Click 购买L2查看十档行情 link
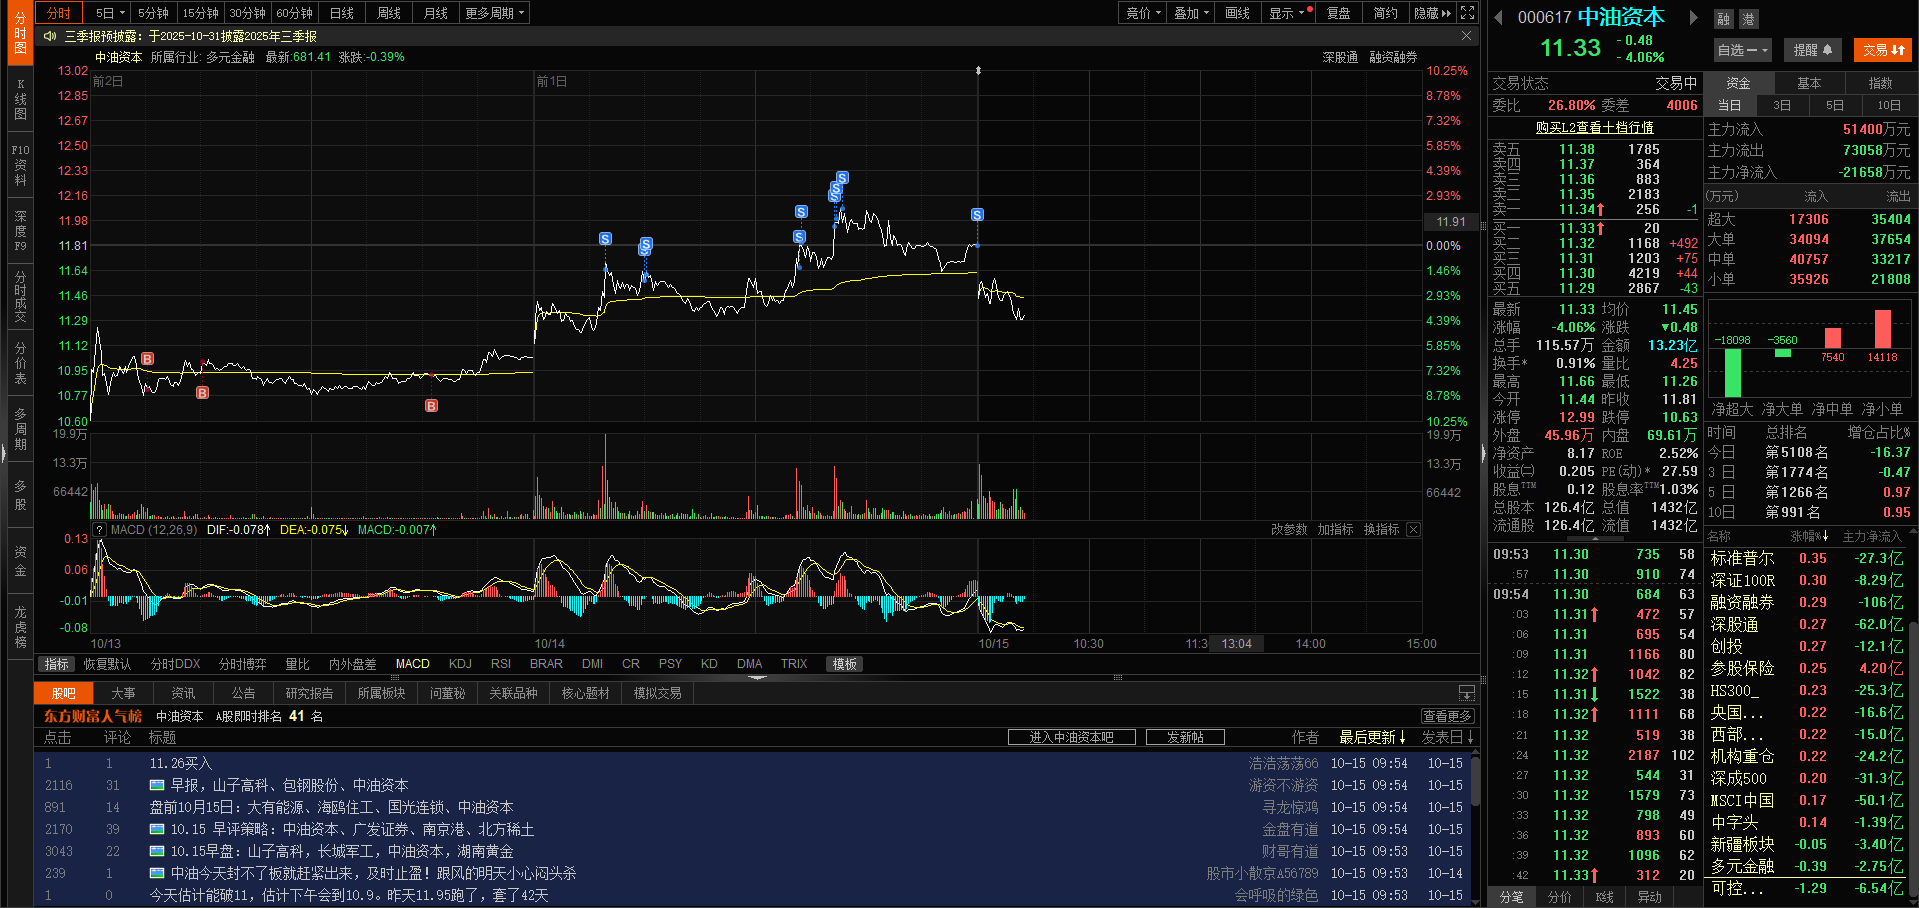Viewport: 1919px width, 908px height. click(1595, 128)
